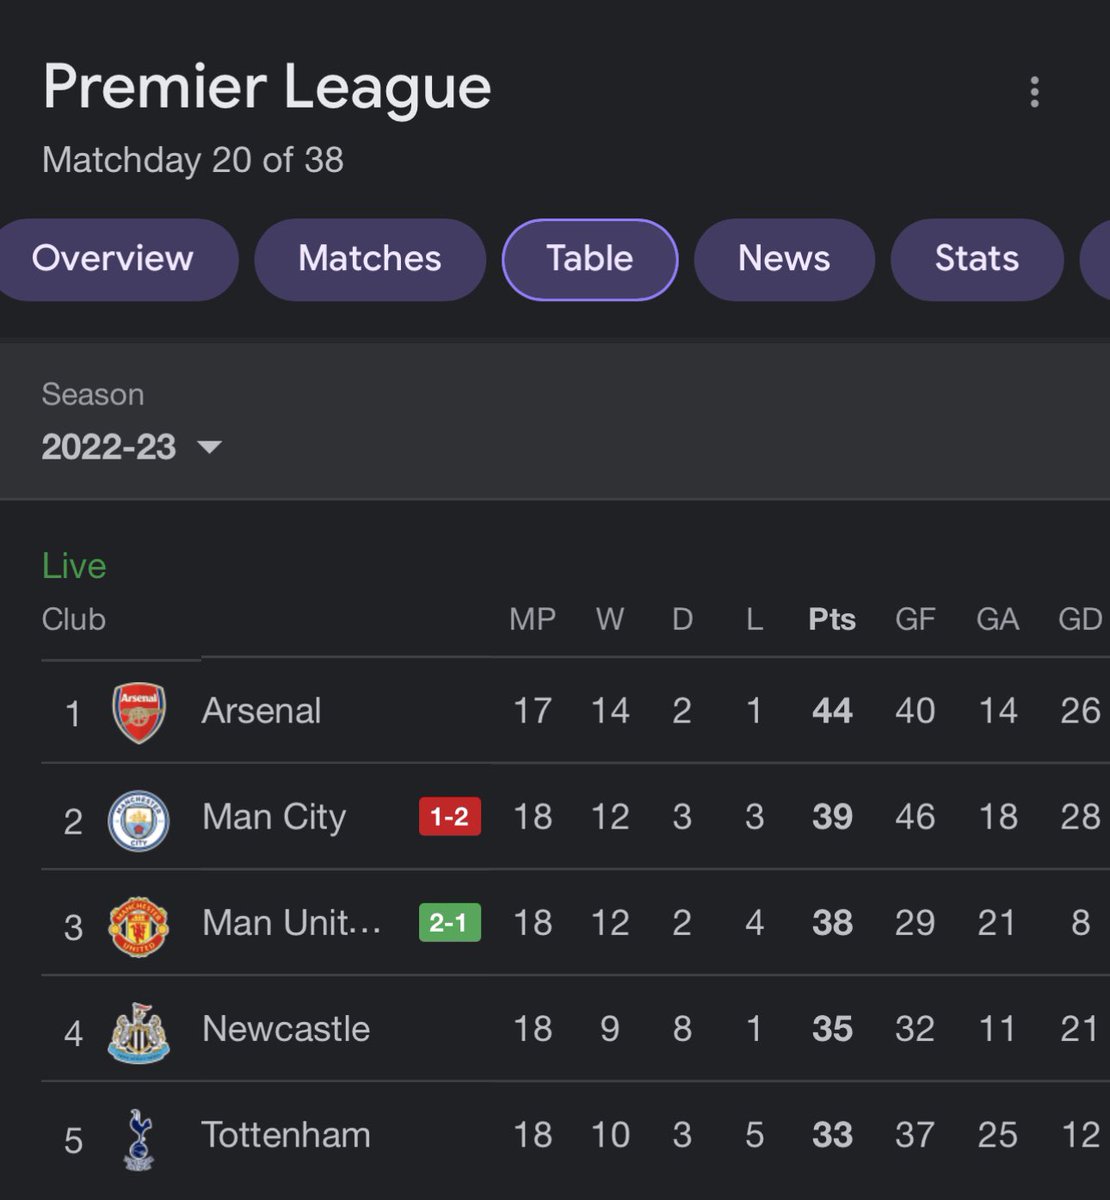This screenshot has height=1200, width=1110.
Task: Expand the 2022-23 season dropdown
Action: pos(131,446)
